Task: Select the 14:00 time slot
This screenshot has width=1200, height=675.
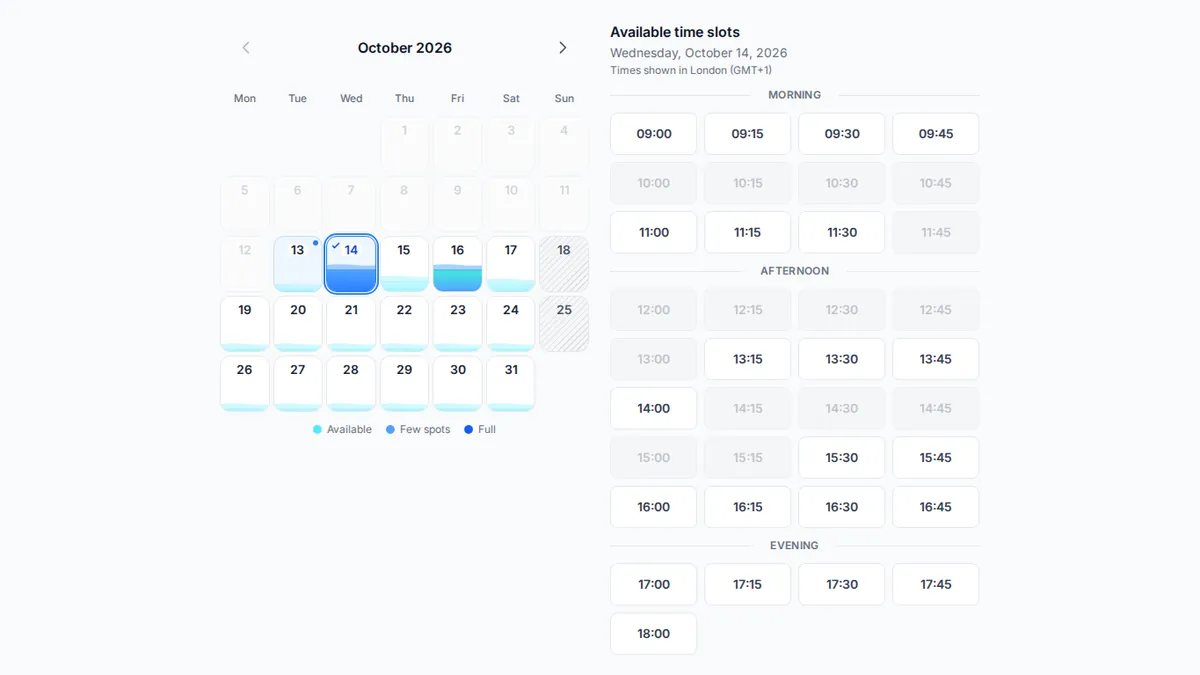Action: 654,408
